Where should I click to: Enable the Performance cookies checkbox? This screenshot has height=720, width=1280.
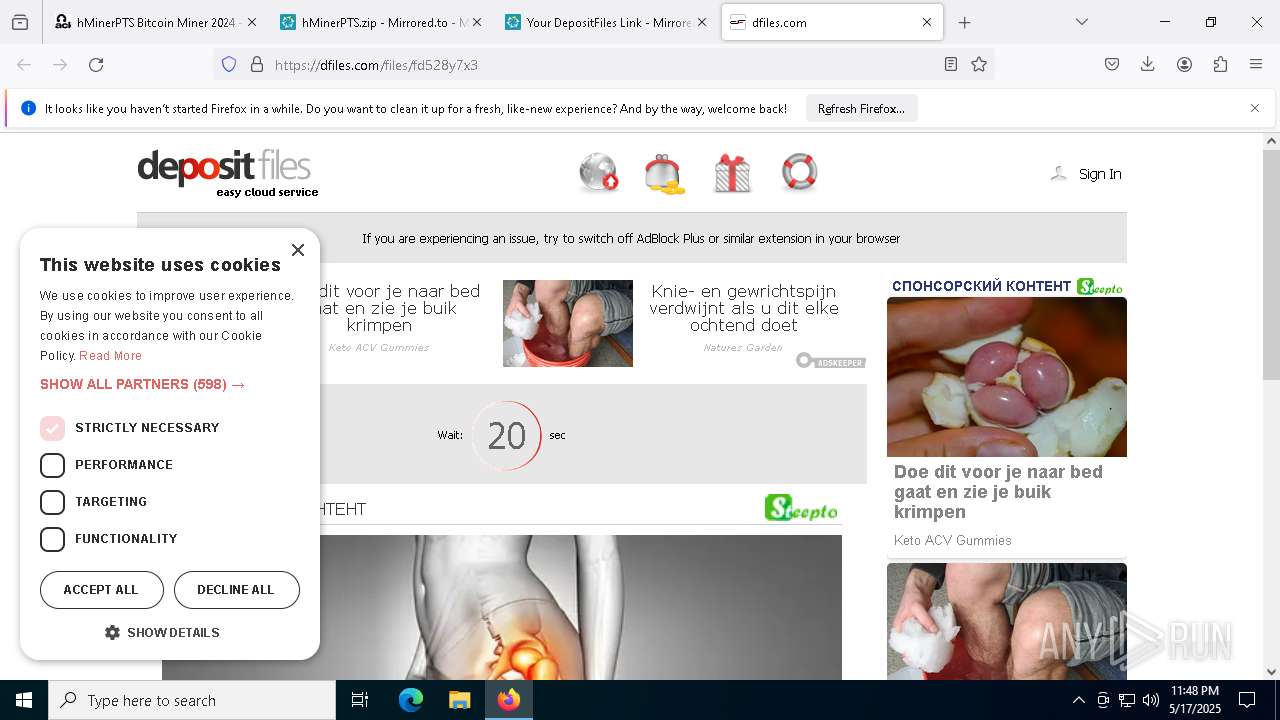point(52,465)
